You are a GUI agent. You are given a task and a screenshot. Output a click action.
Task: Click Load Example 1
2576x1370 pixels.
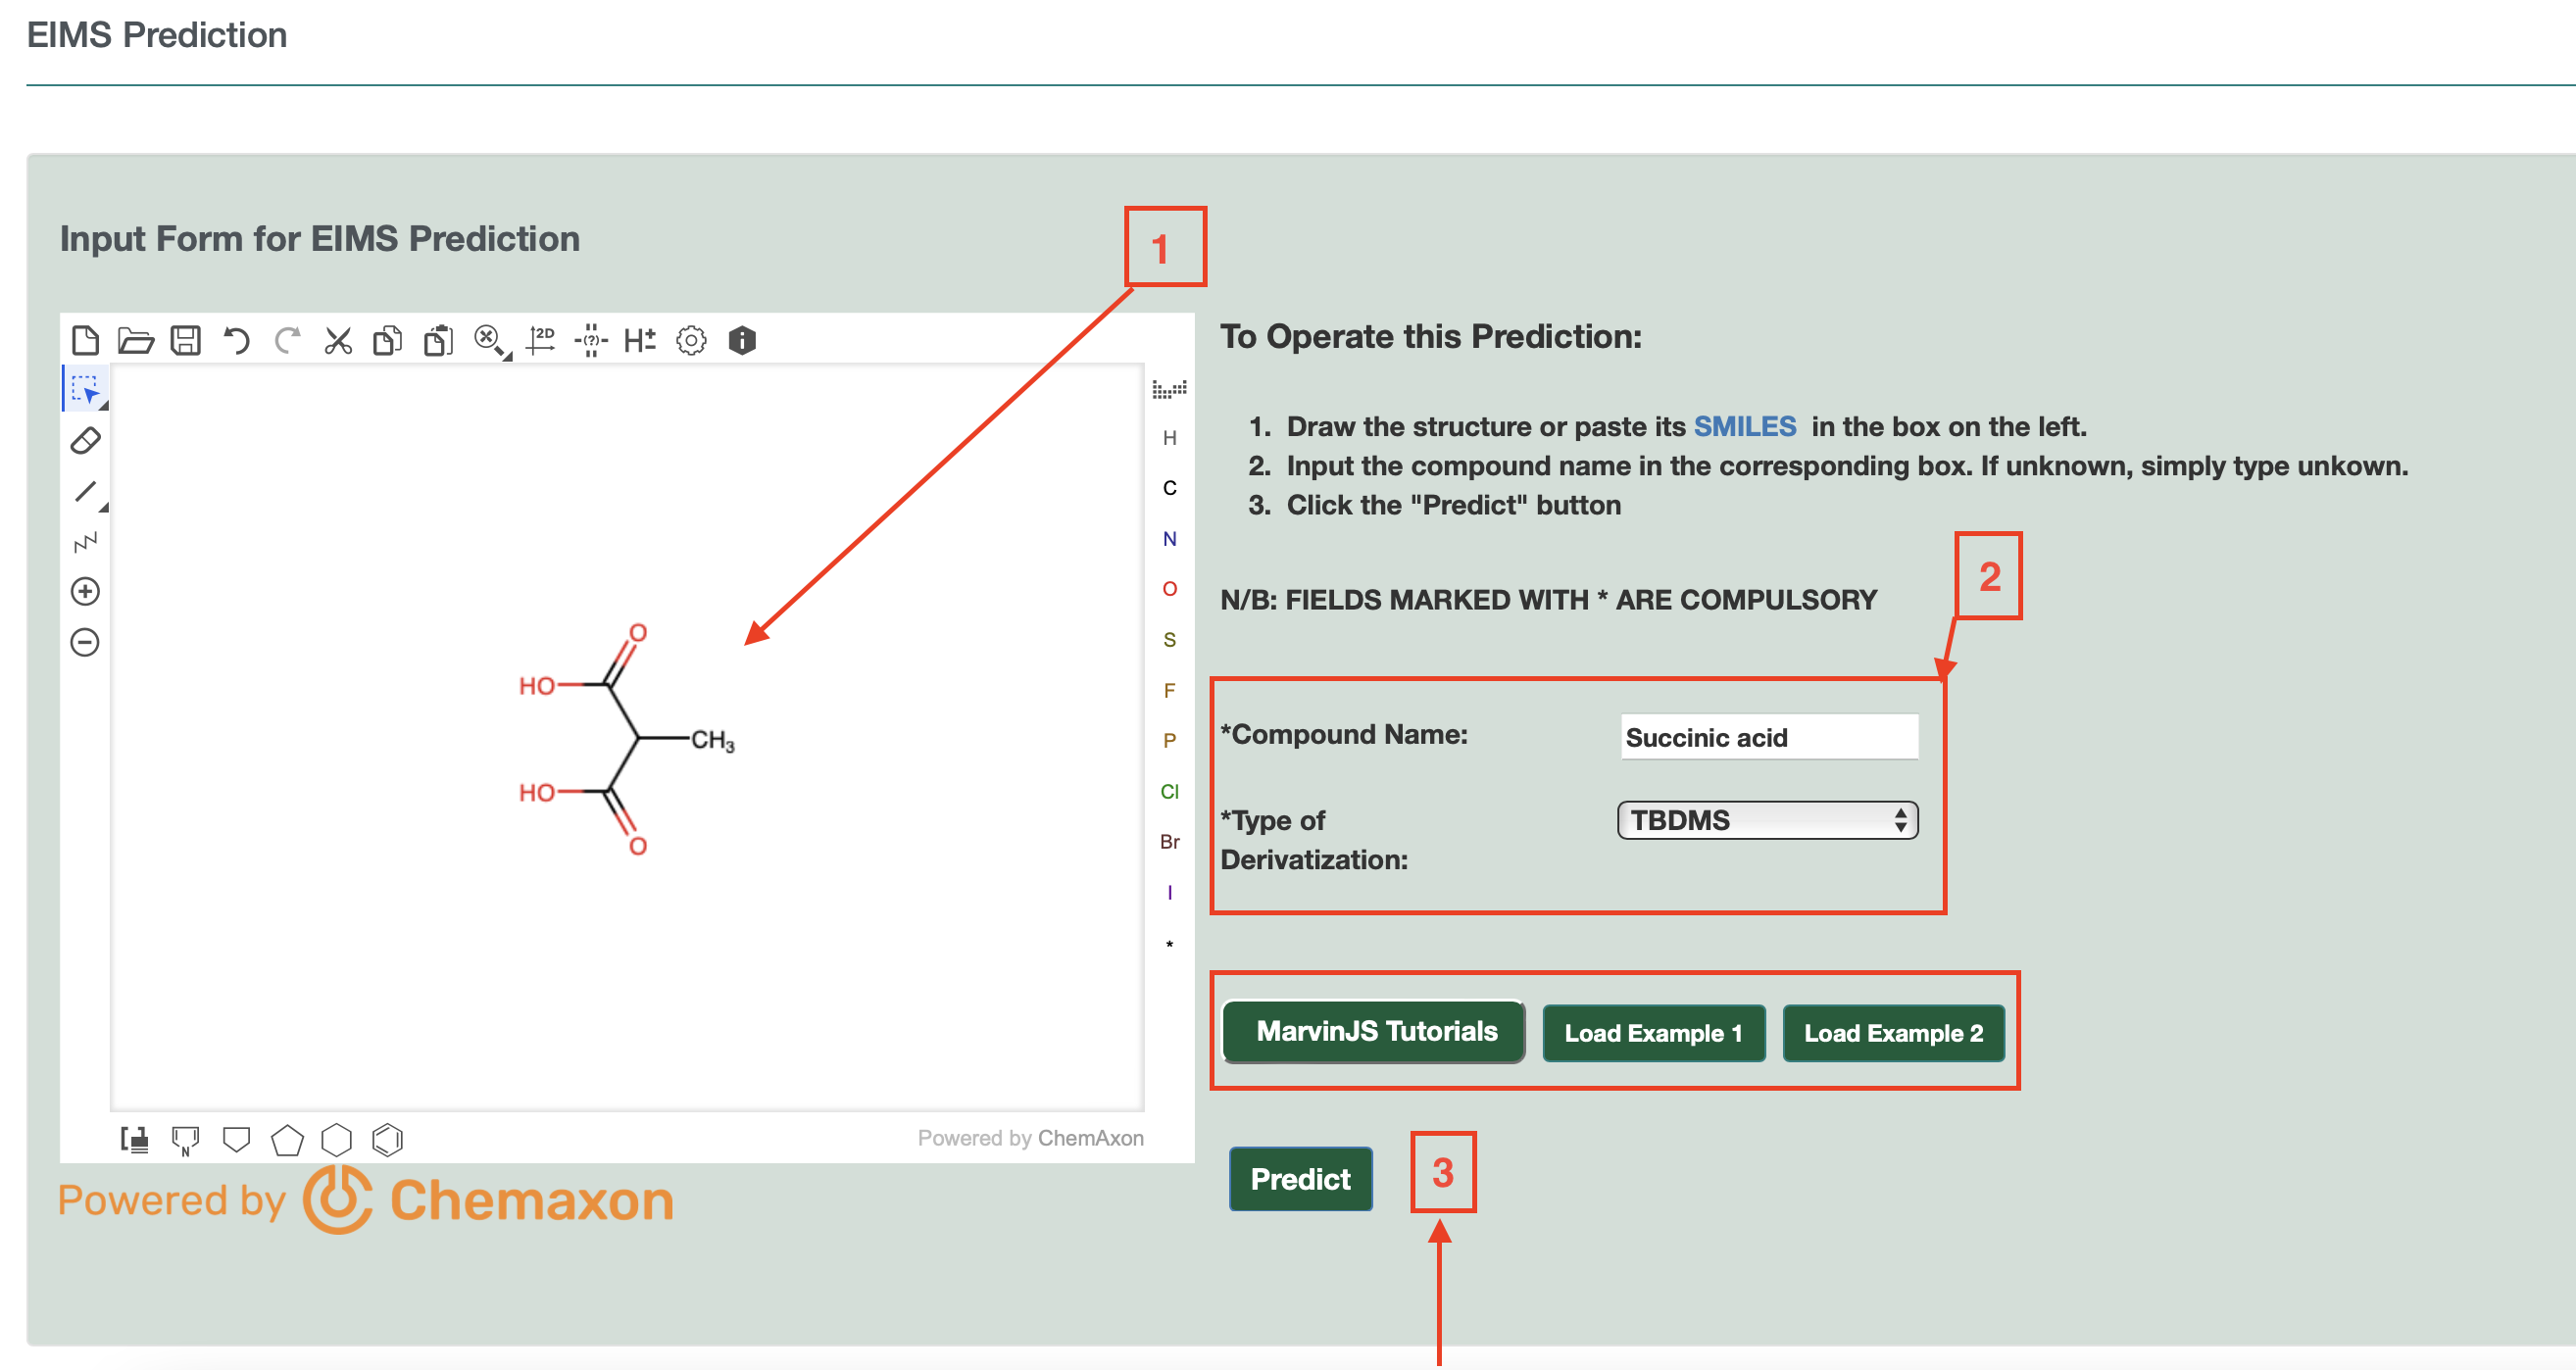point(1653,1032)
